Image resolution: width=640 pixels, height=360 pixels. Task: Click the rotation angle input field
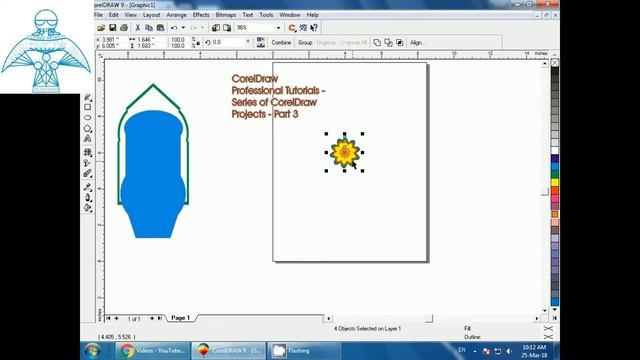[231, 42]
